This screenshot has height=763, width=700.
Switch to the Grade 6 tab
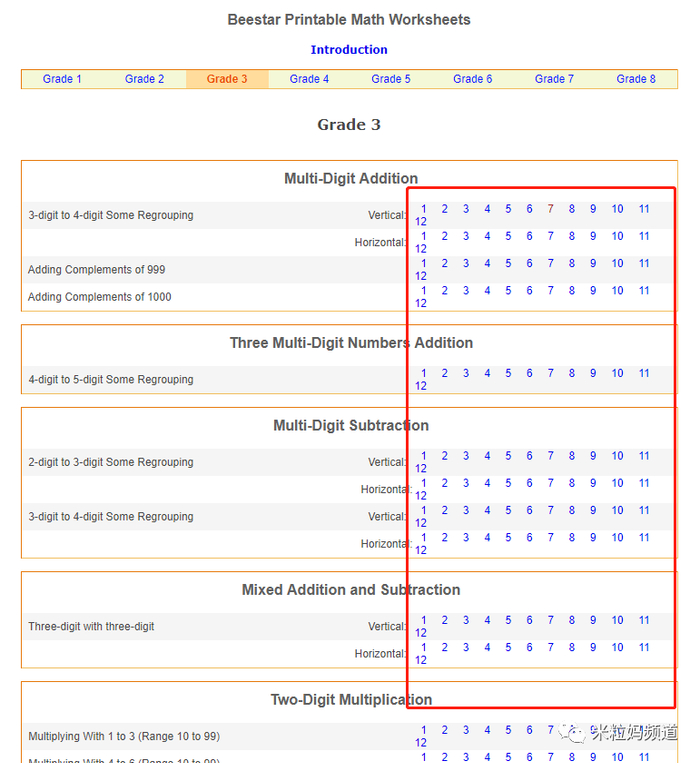pyautogui.click(x=472, y=79)
